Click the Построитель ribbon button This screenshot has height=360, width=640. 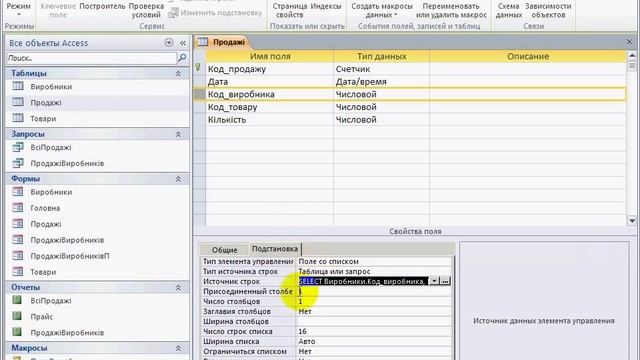point(102,7)
